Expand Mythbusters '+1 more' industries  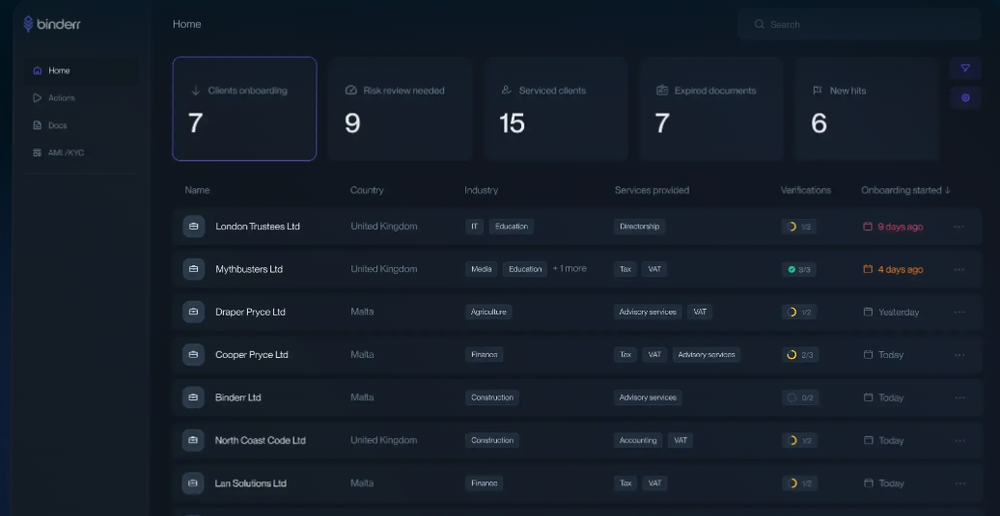click(x=570, y=269)
